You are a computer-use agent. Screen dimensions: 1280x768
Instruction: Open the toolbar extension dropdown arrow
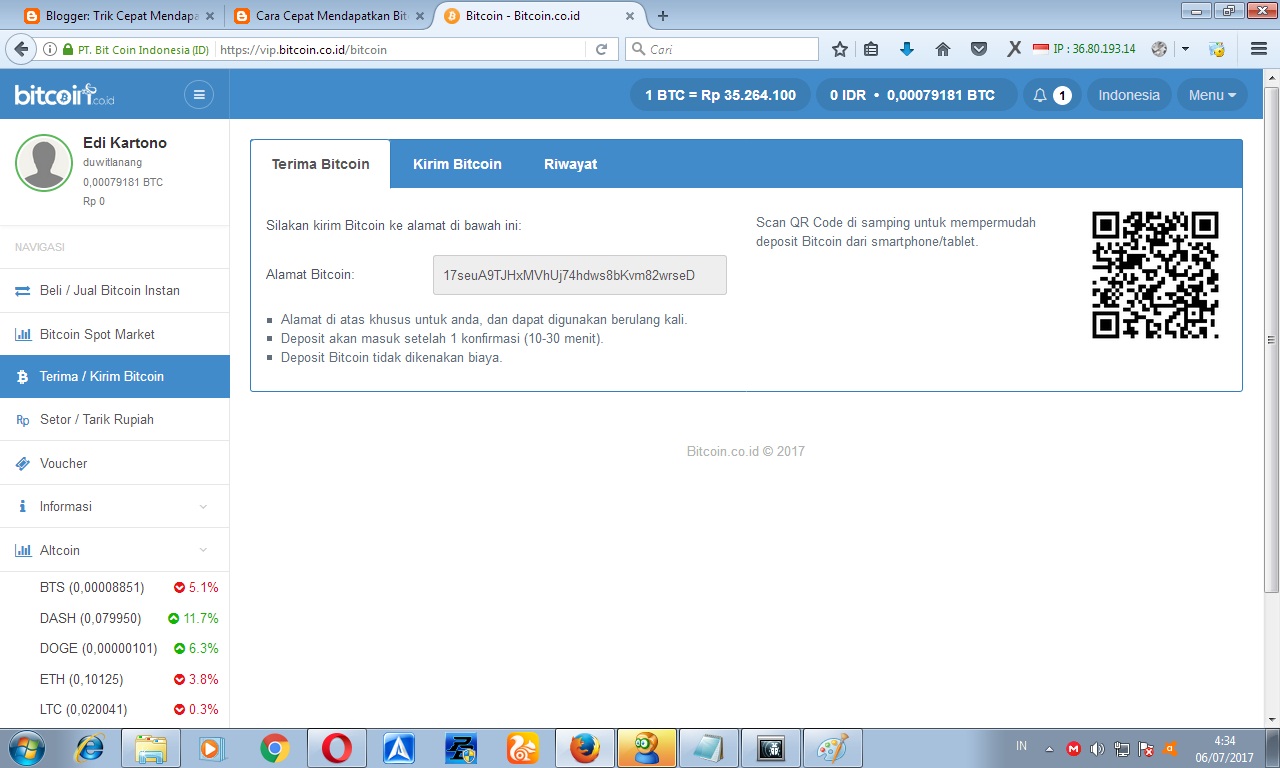click(1185, 49)
